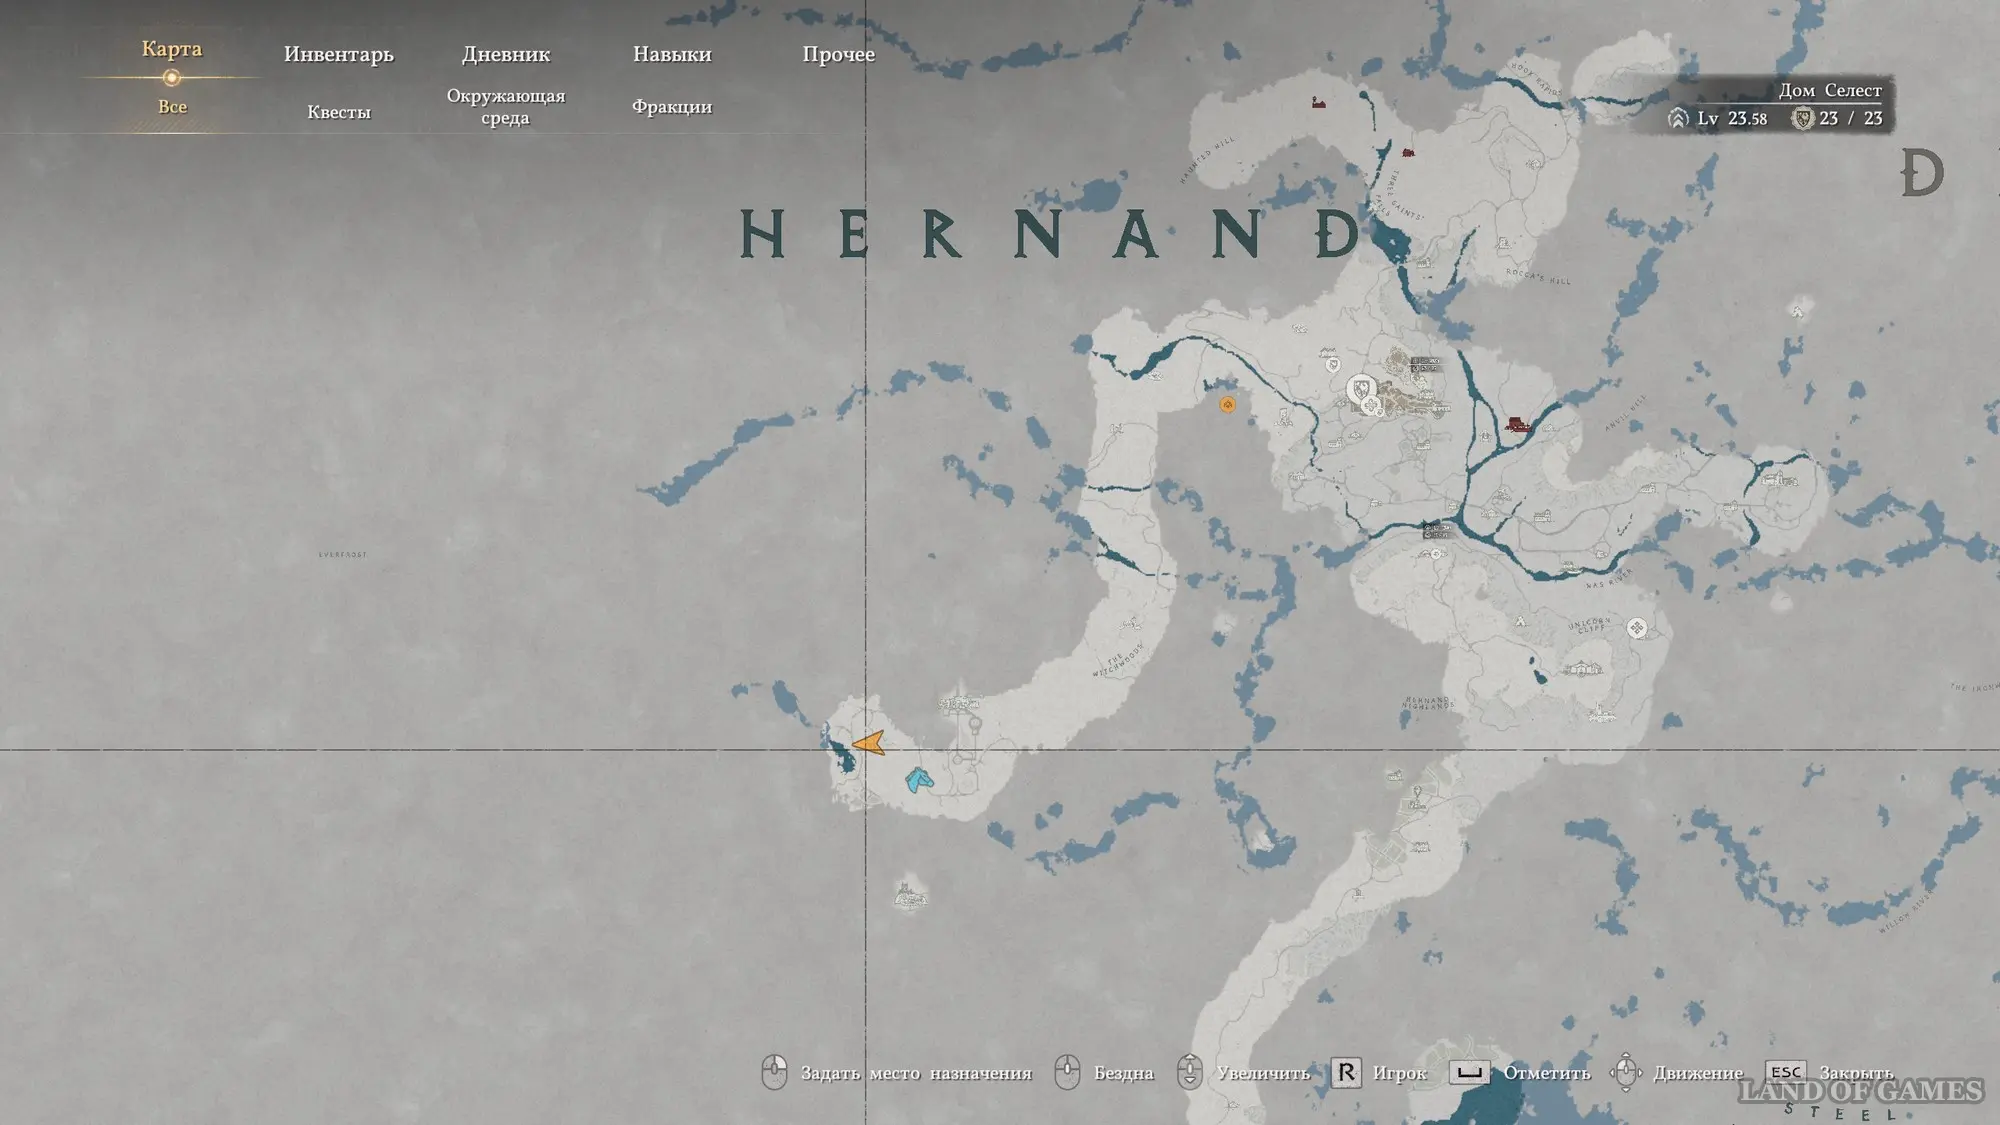Open the Инвентарь tab
This screenshot has width=2000, height=1125.
click(338, 54)
